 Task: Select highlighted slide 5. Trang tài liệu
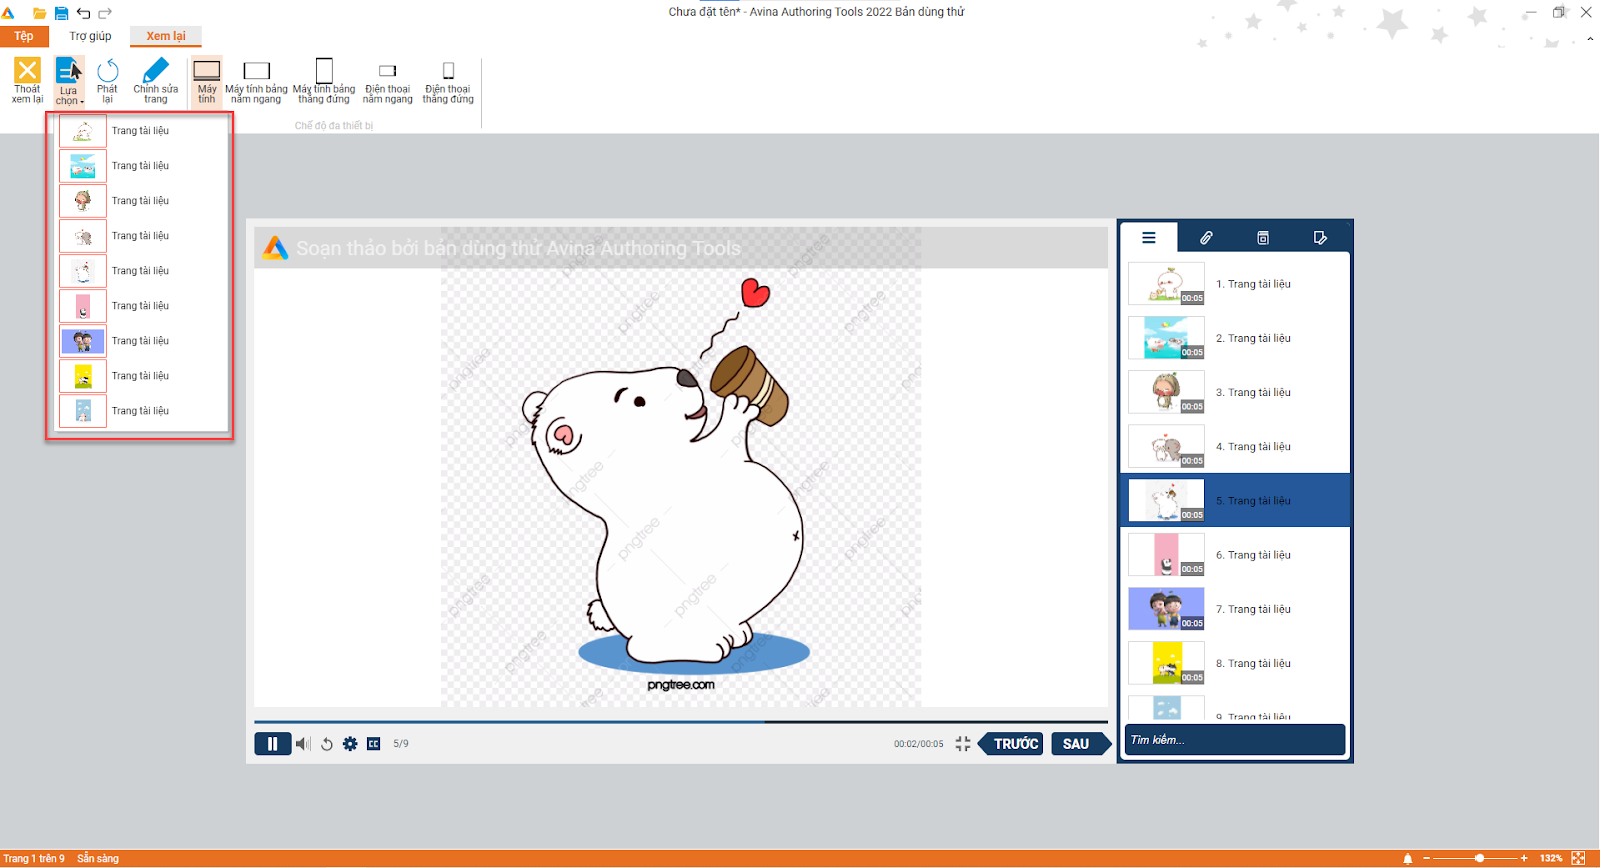click(x=1236, y=500)
